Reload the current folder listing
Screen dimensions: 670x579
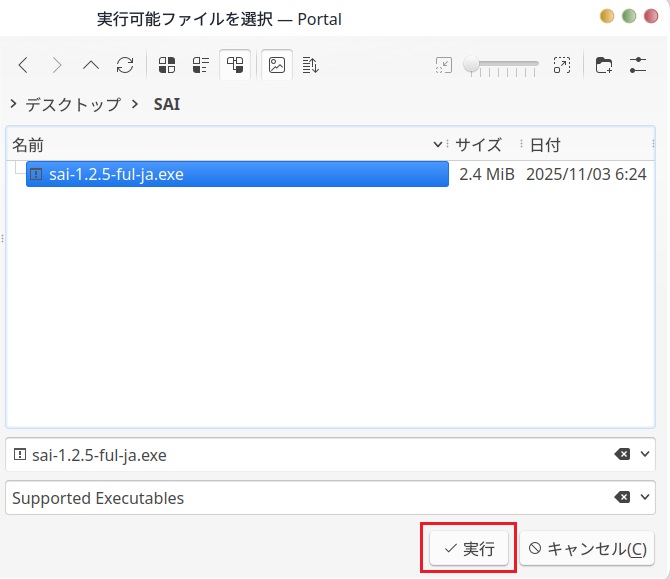coord(125,65)
